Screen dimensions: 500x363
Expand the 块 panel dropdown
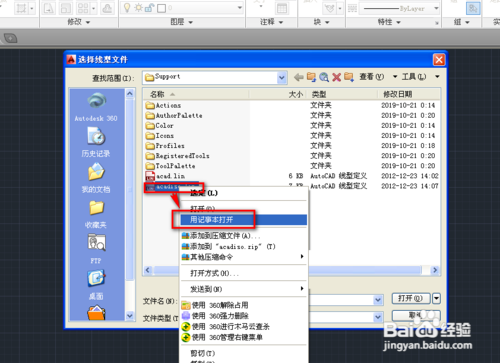coord(327,22)
